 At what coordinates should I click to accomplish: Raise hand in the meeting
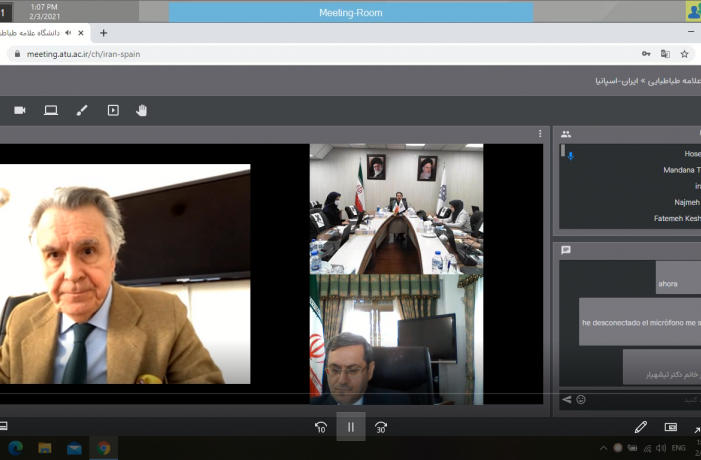141,110
